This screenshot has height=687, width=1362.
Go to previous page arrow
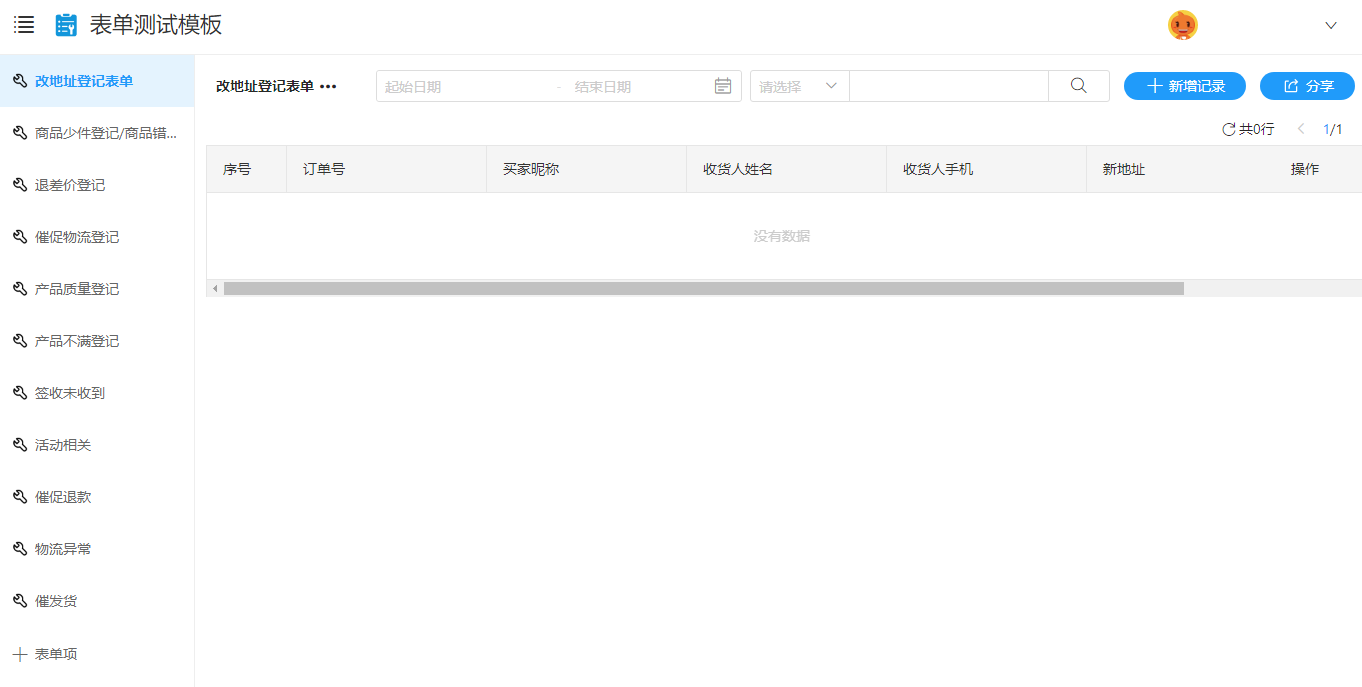coord(1301,129)
